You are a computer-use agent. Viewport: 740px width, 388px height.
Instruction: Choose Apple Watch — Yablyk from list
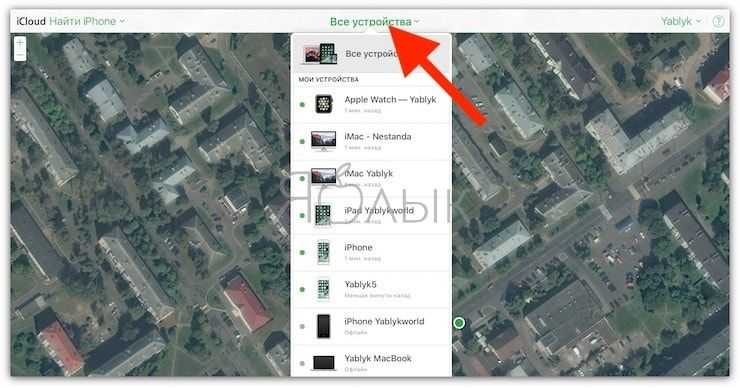[x=371, y=104]
